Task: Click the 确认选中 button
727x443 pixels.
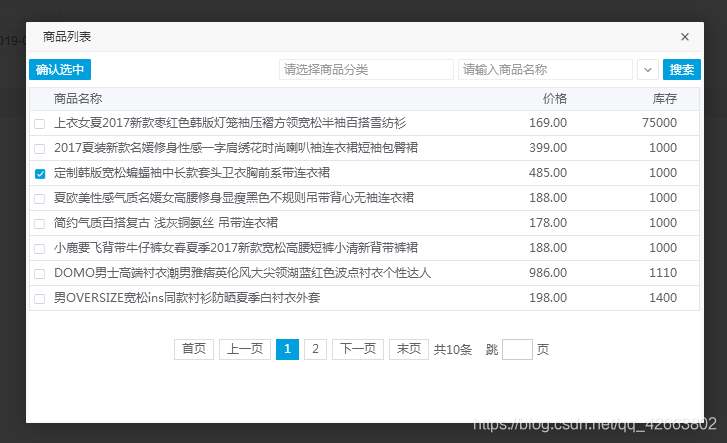Action: 60,70
